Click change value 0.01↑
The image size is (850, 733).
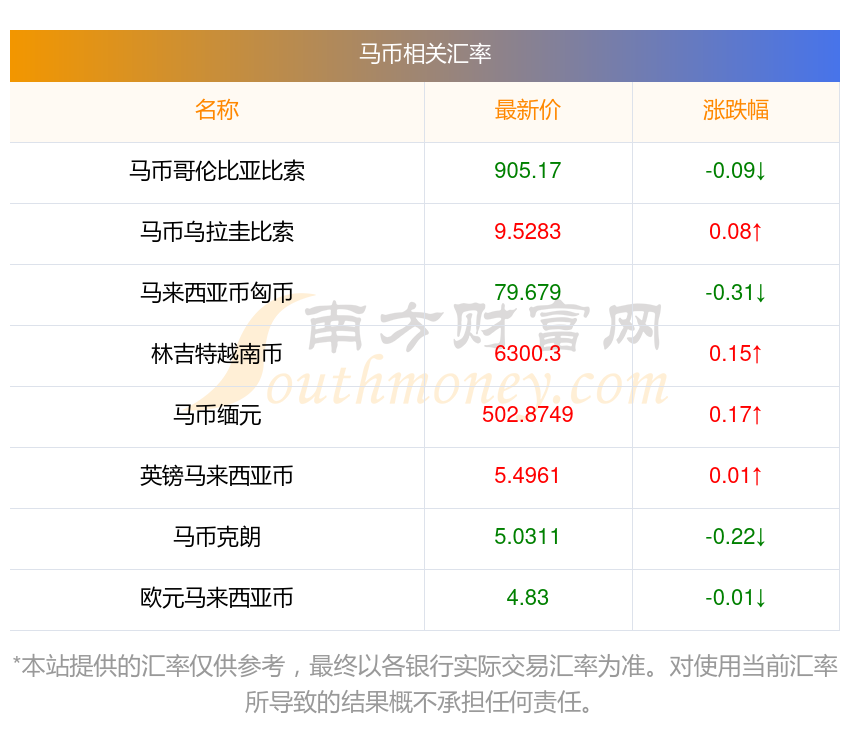coord(736,475)
